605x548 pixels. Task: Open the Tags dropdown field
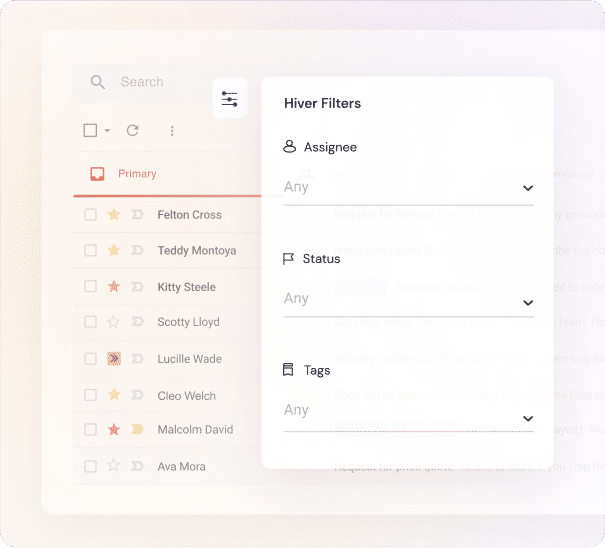click(409, 413)
